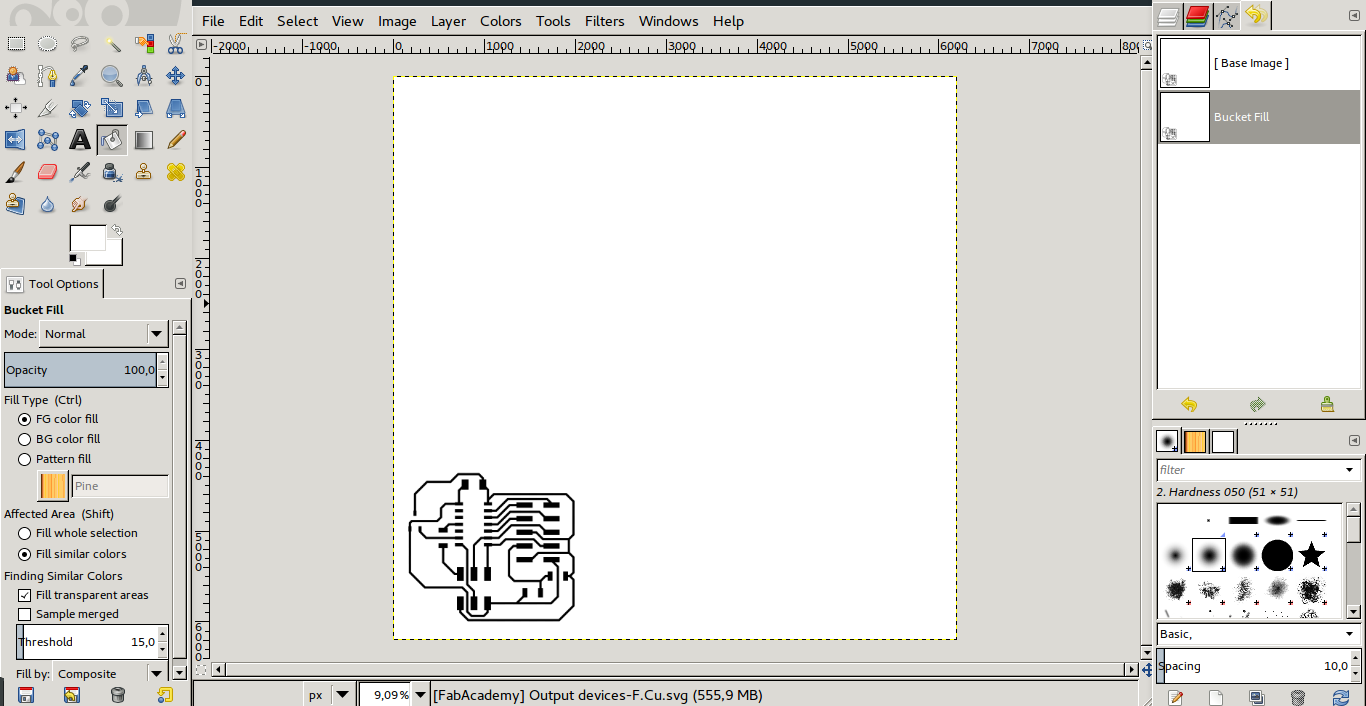Select the Ink tool
The image size is (1366, 706).
point(112,171)
